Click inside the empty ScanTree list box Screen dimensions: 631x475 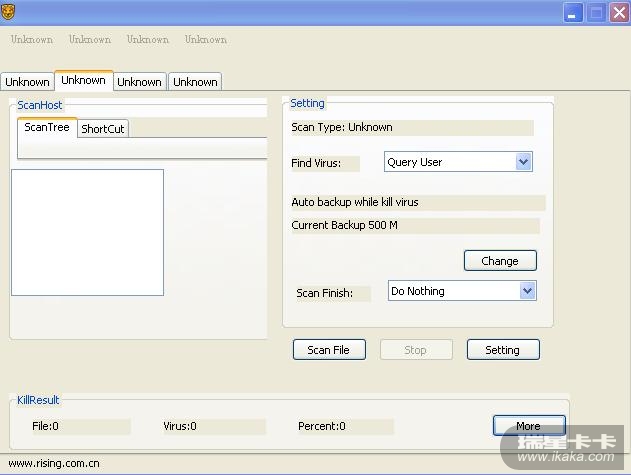(x=87, y=232)
